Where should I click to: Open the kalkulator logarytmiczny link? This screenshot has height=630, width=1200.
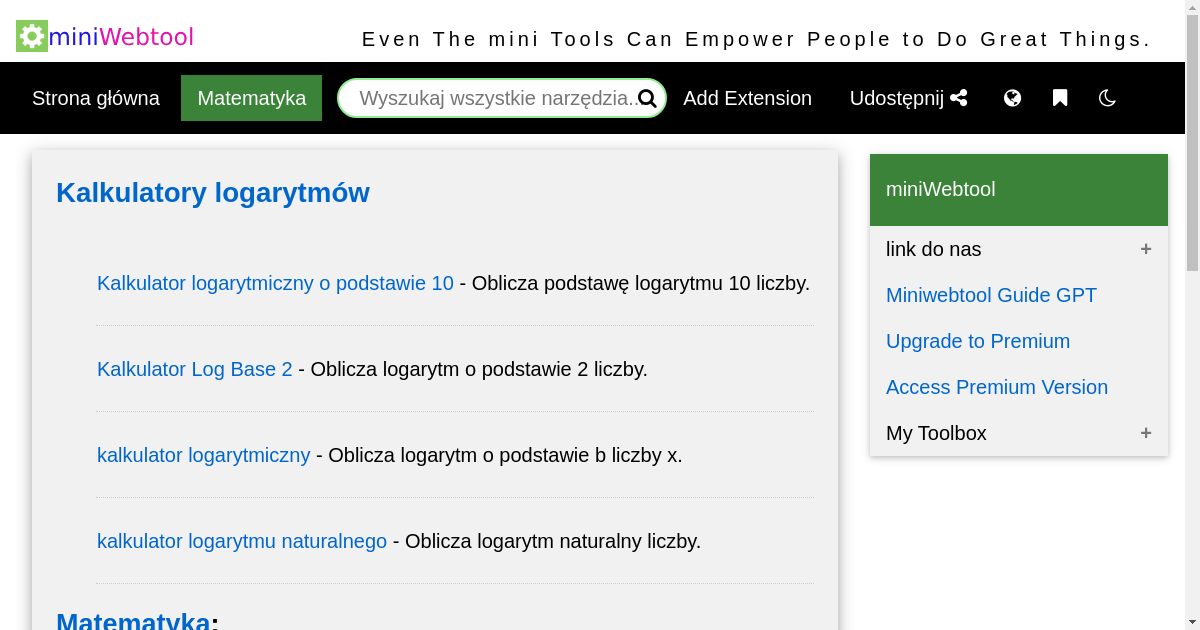click(x=203, y=455)
